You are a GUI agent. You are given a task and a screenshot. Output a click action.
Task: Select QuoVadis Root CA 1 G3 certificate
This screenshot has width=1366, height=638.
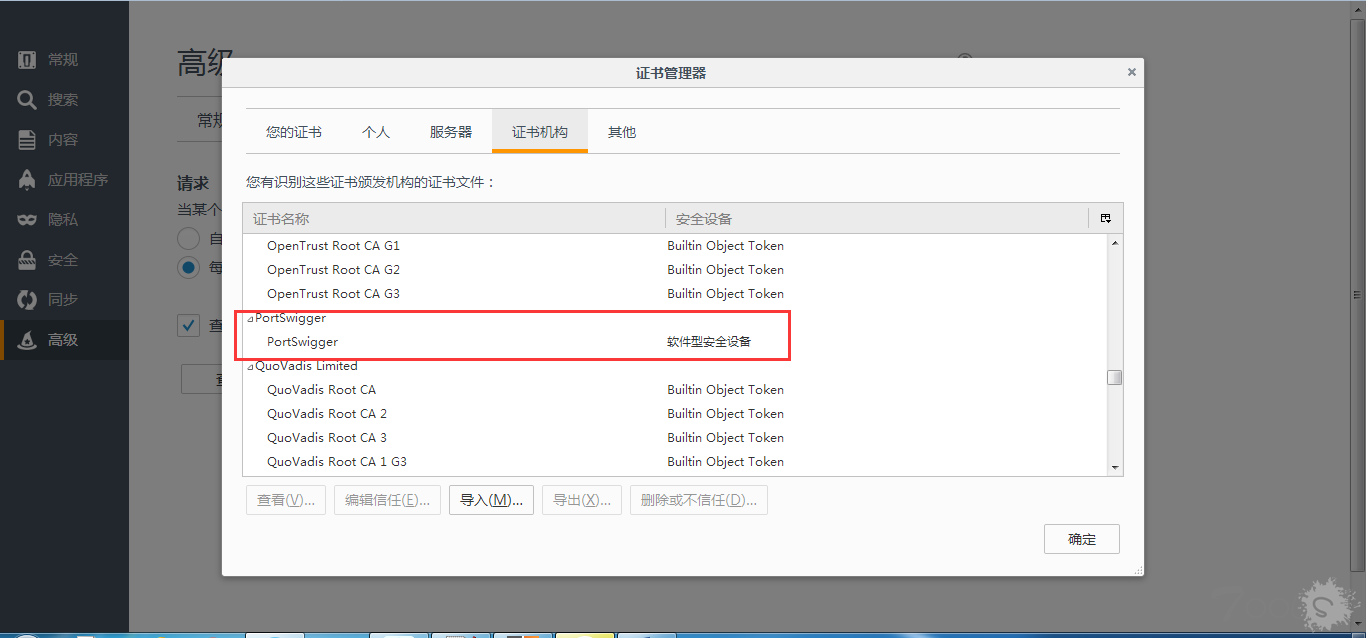coord(674,462)
